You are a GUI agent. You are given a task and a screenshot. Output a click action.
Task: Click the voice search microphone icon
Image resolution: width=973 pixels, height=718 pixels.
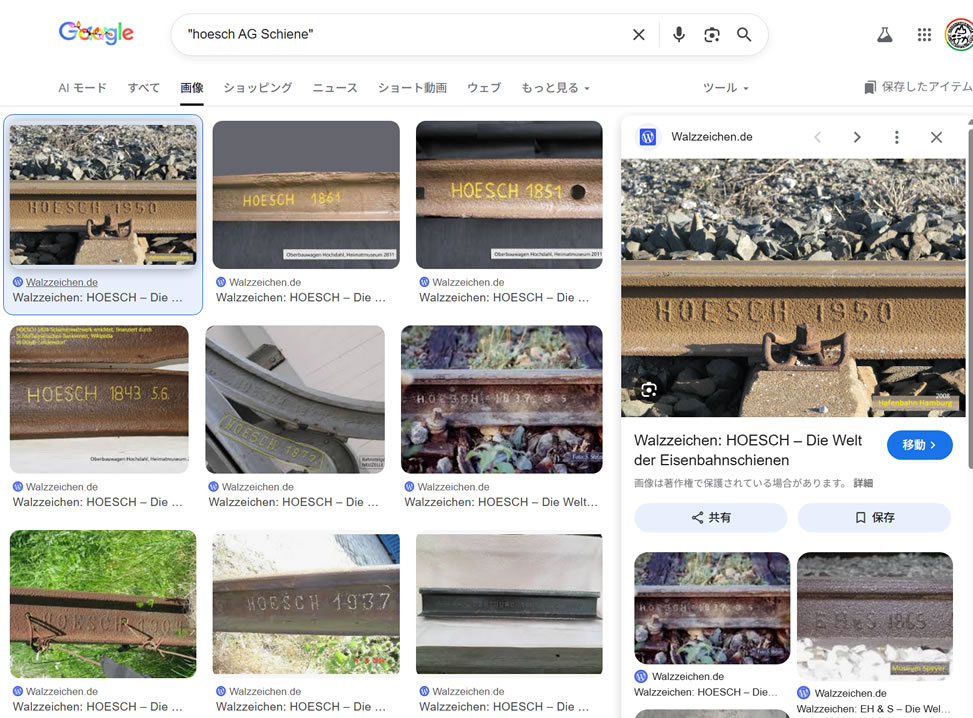pyautogui.click(x=679, y=35)
